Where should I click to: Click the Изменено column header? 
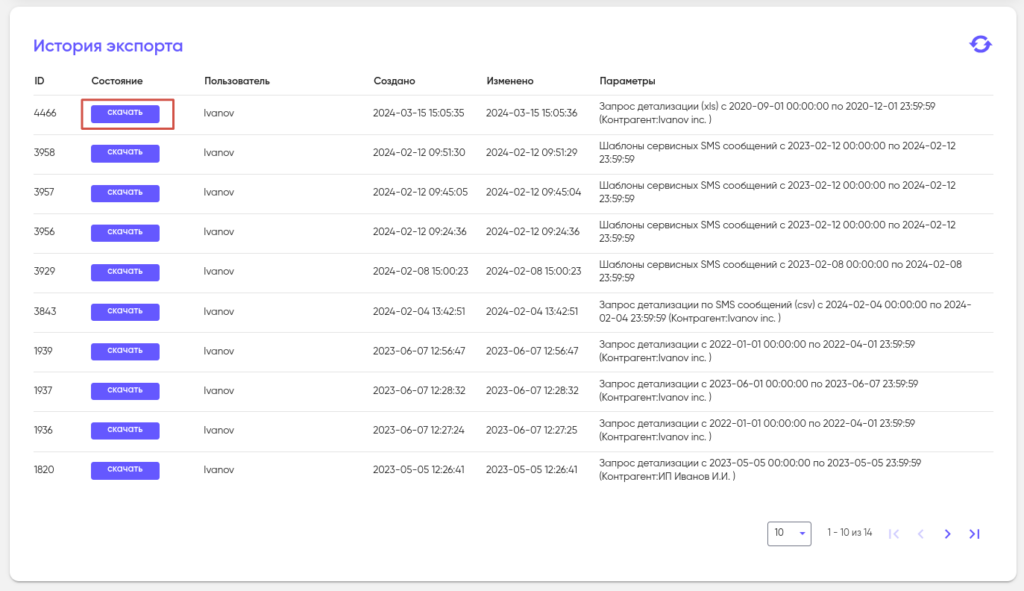(510, 80)
